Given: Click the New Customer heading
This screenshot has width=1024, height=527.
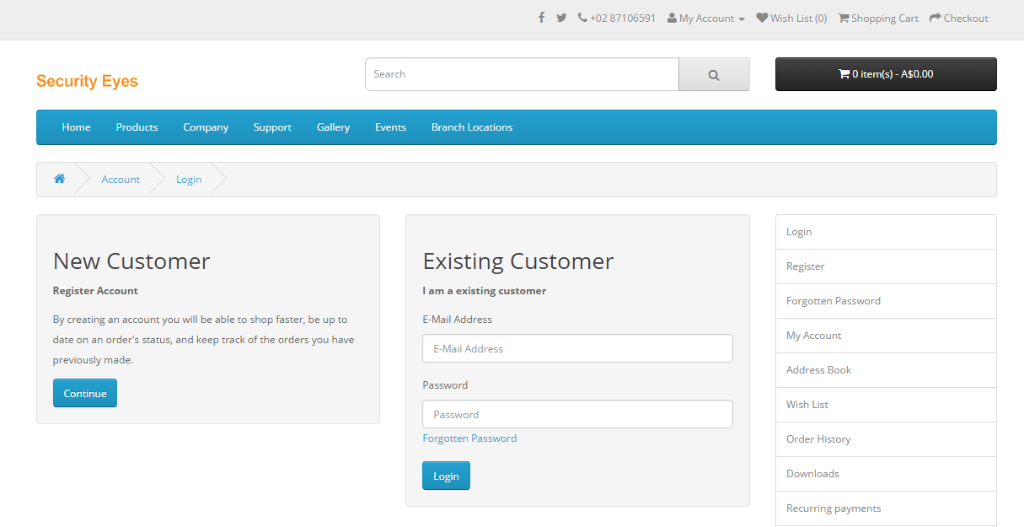Looking at the screenshot, I should tap(131, 261).
